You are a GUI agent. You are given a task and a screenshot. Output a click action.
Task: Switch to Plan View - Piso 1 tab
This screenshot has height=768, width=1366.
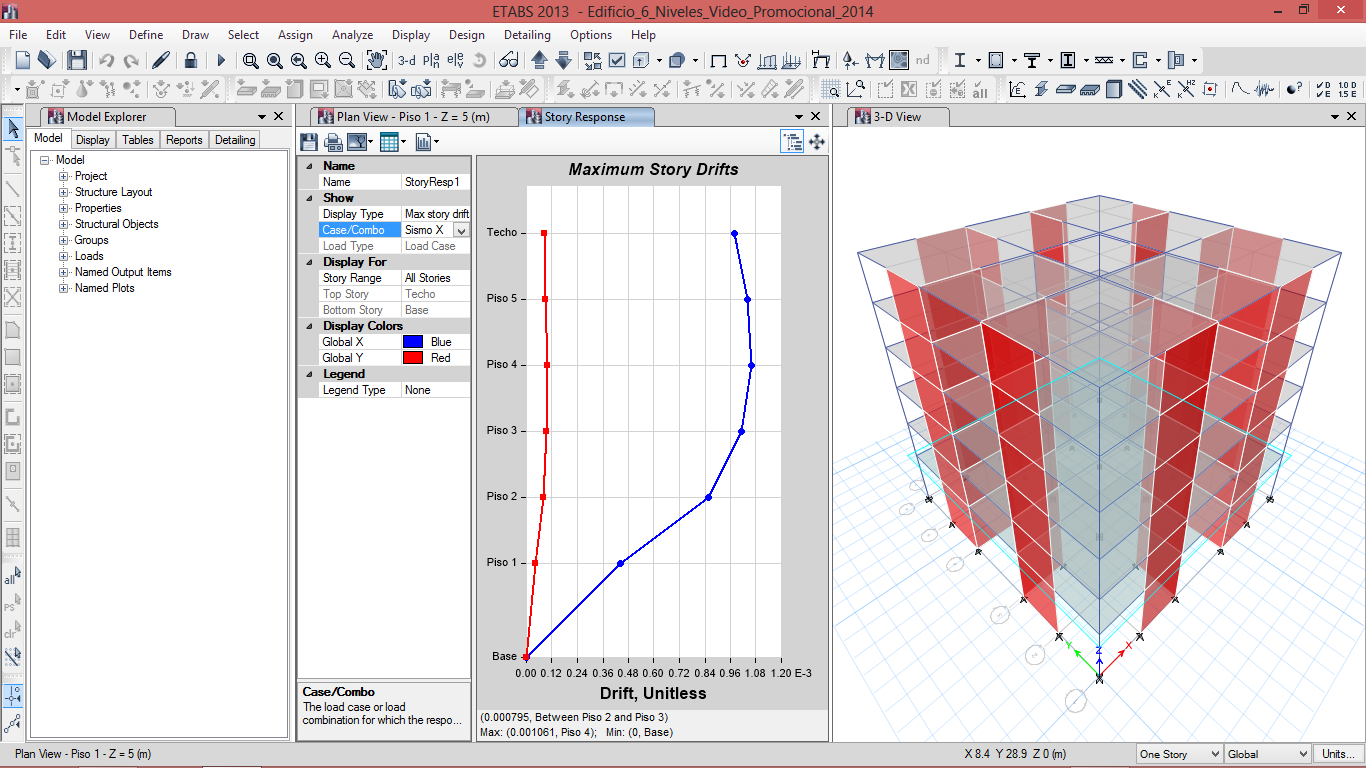[x=412, y=117]
